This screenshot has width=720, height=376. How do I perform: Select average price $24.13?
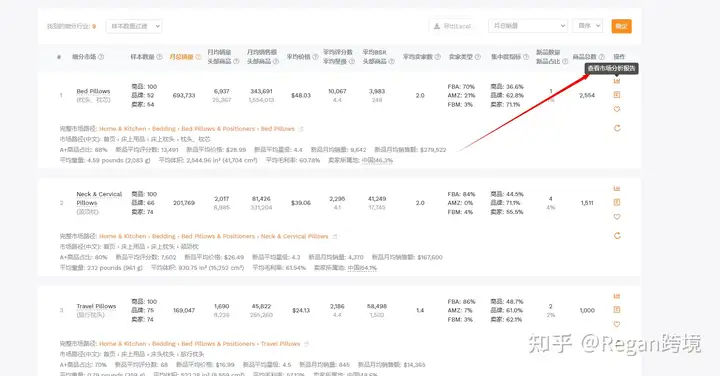pos(301,310)
